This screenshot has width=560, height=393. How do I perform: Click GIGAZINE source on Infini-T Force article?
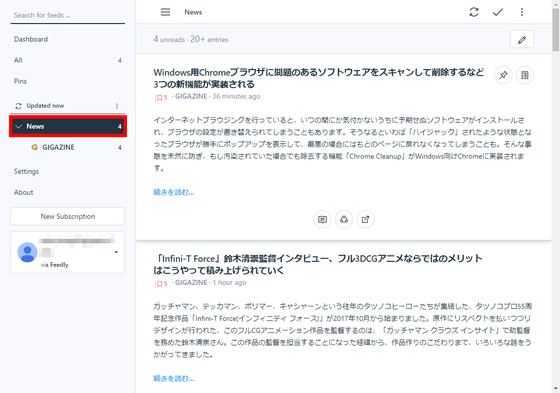pos(191,283)
